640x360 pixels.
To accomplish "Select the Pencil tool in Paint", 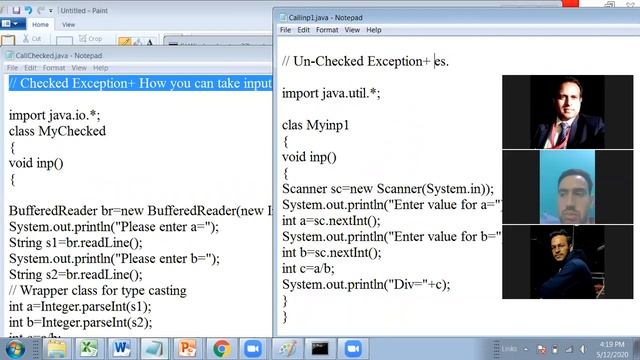I will [x=124, y=41].
